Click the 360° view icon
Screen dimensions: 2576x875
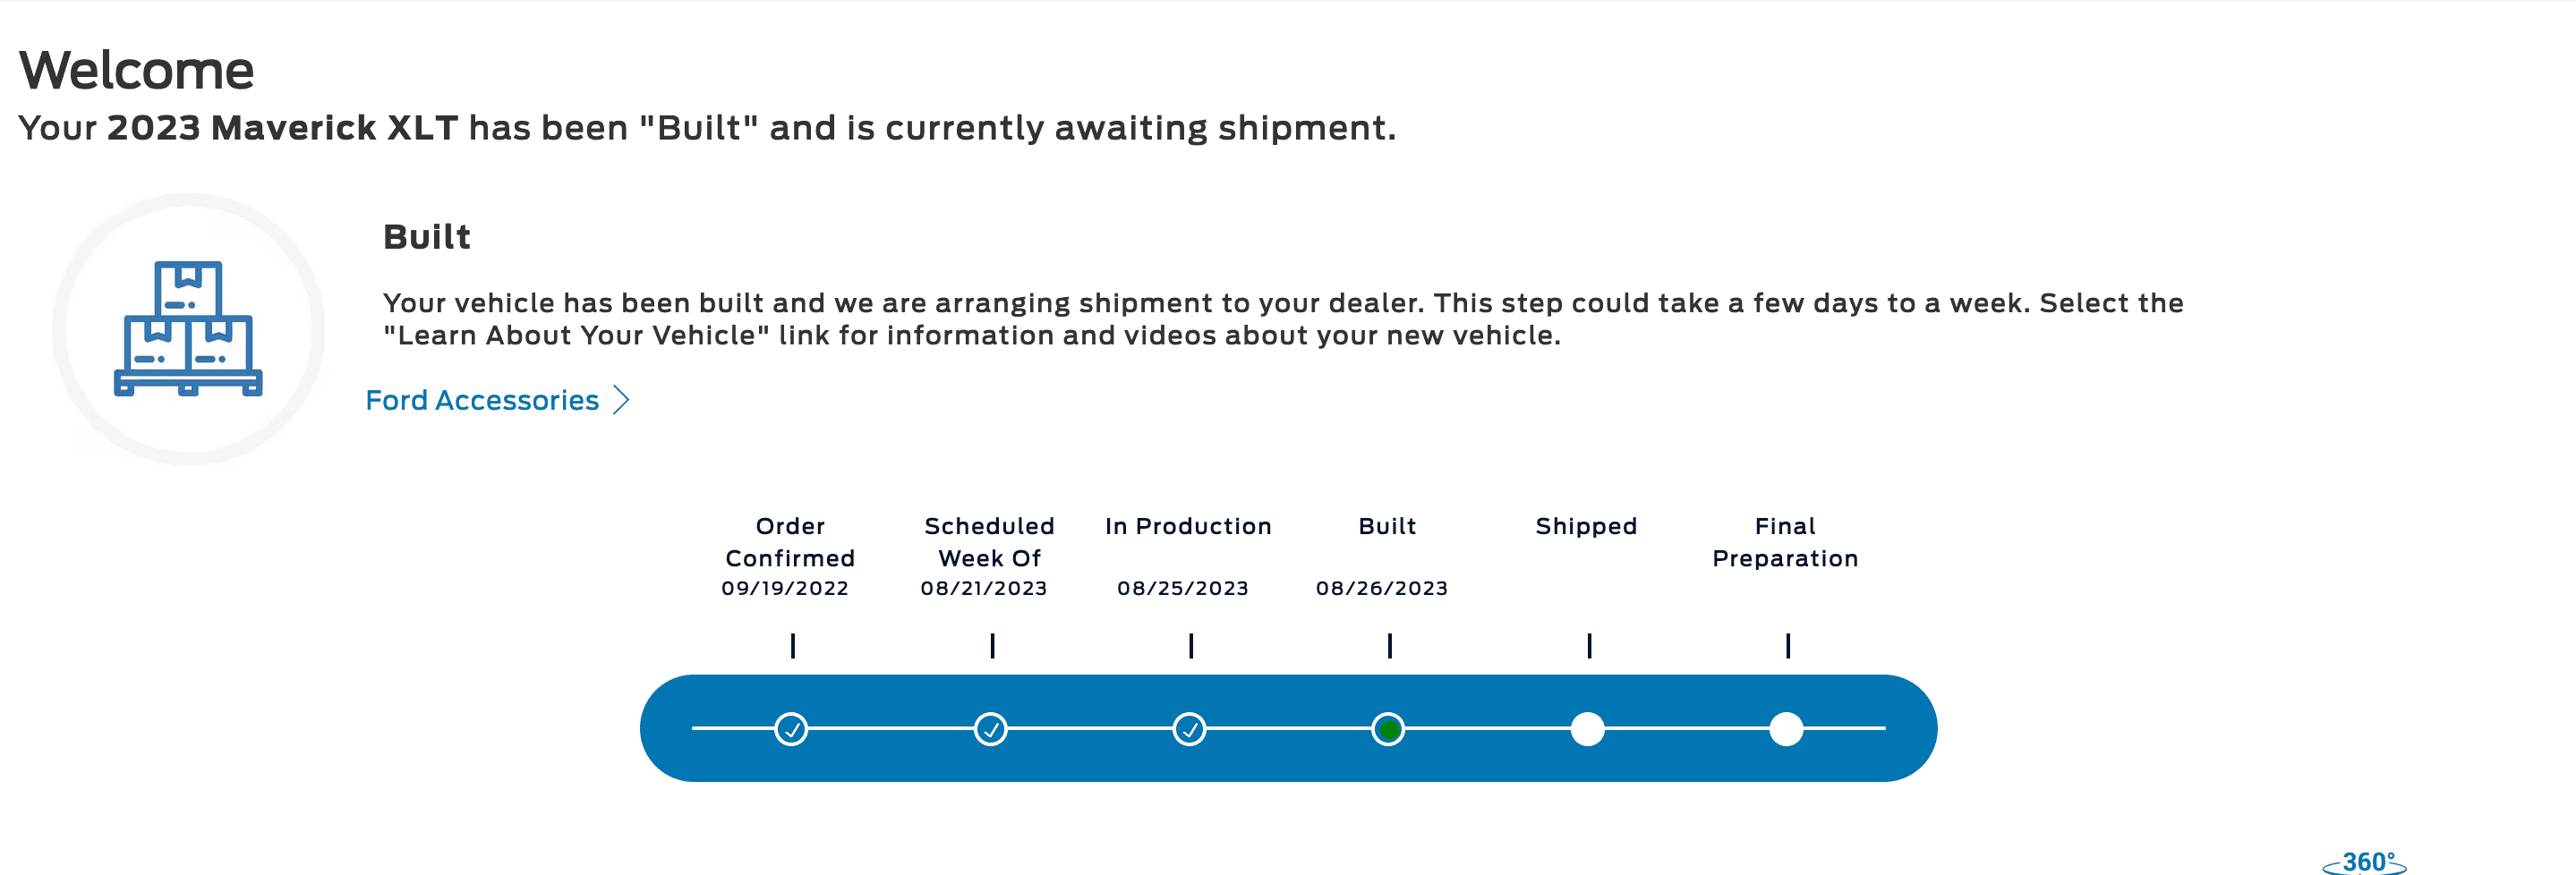(2364, 862)
